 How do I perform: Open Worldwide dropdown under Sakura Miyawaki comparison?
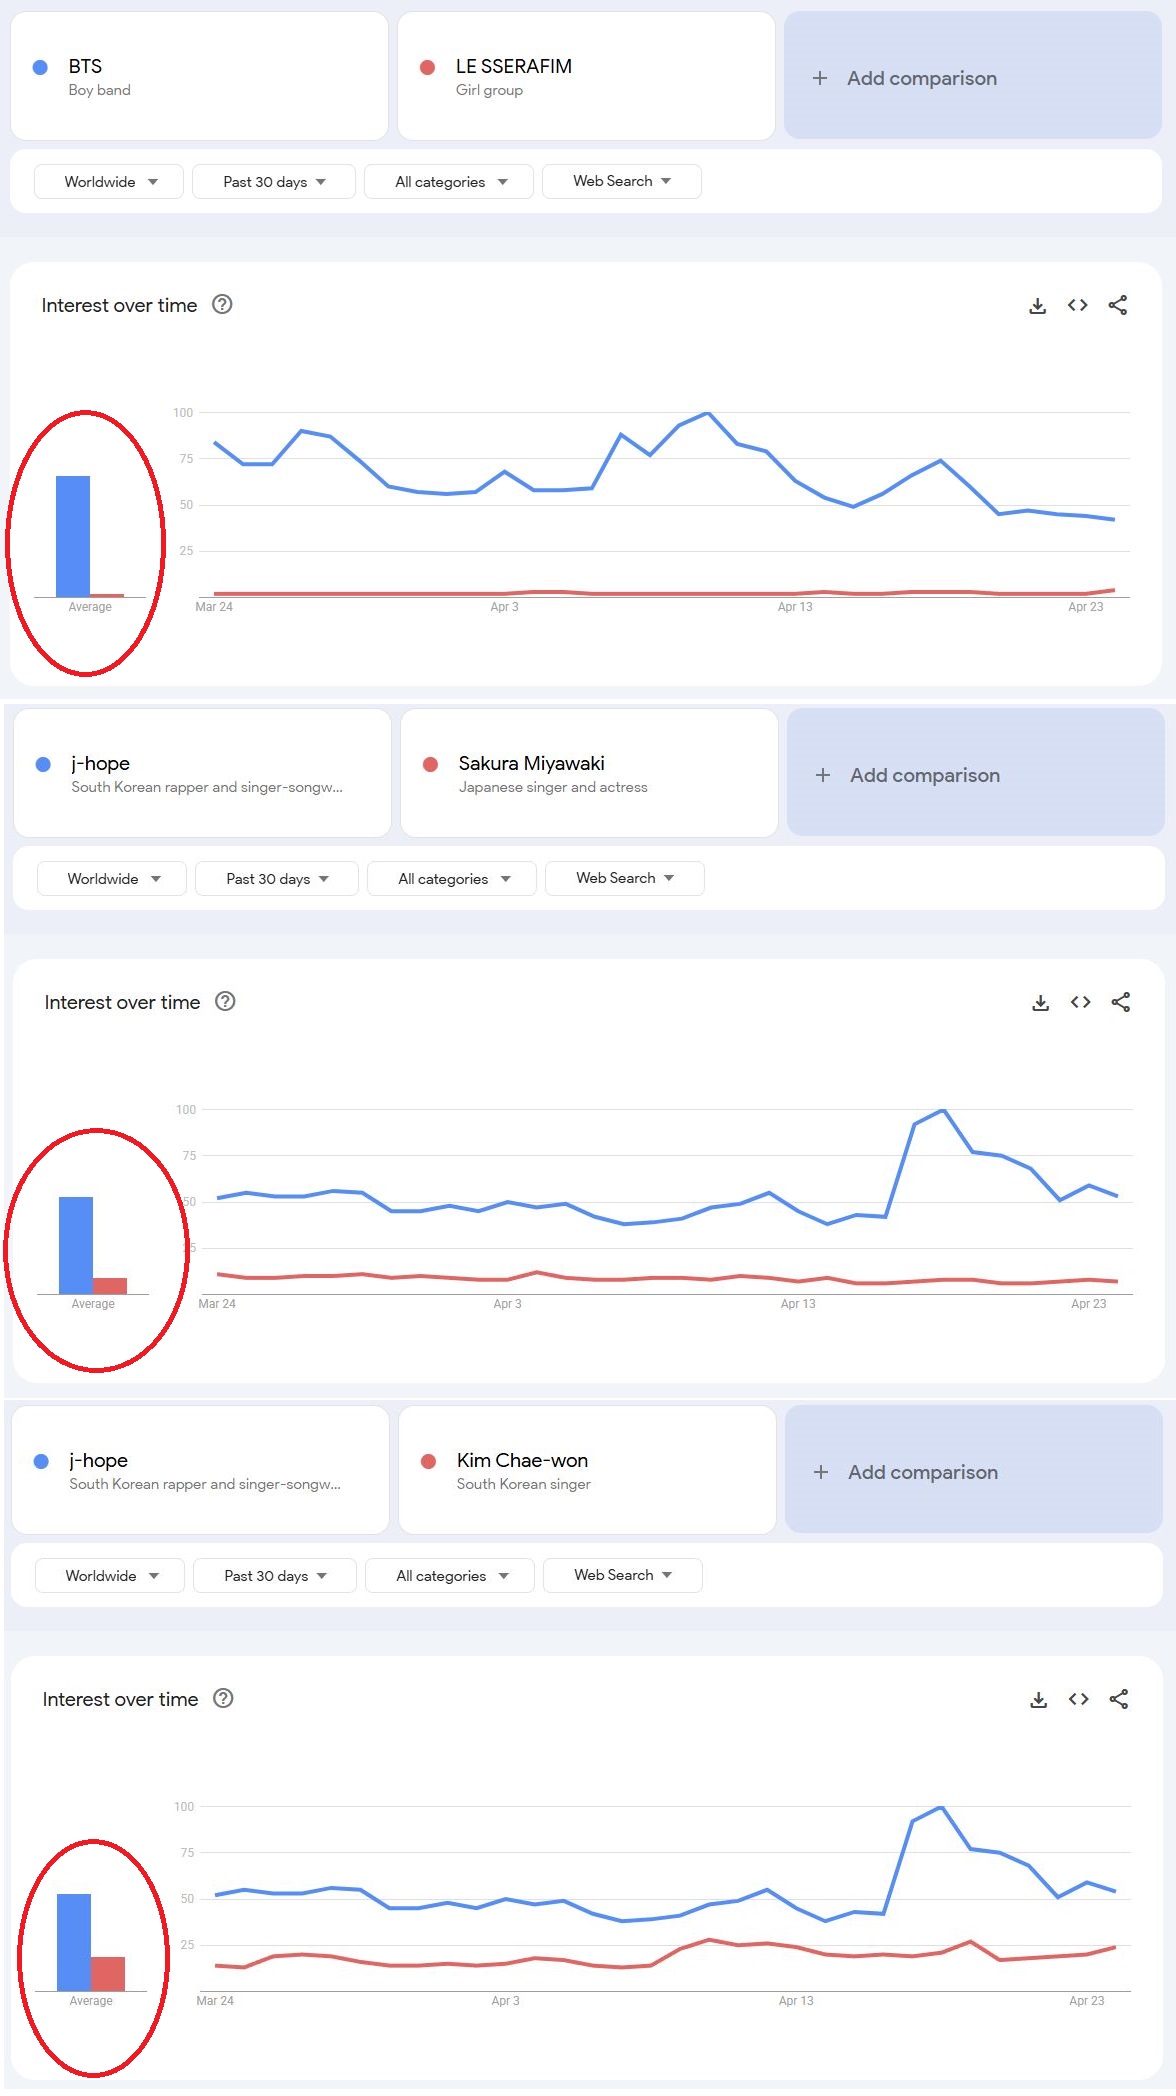[x=112, y=879]
